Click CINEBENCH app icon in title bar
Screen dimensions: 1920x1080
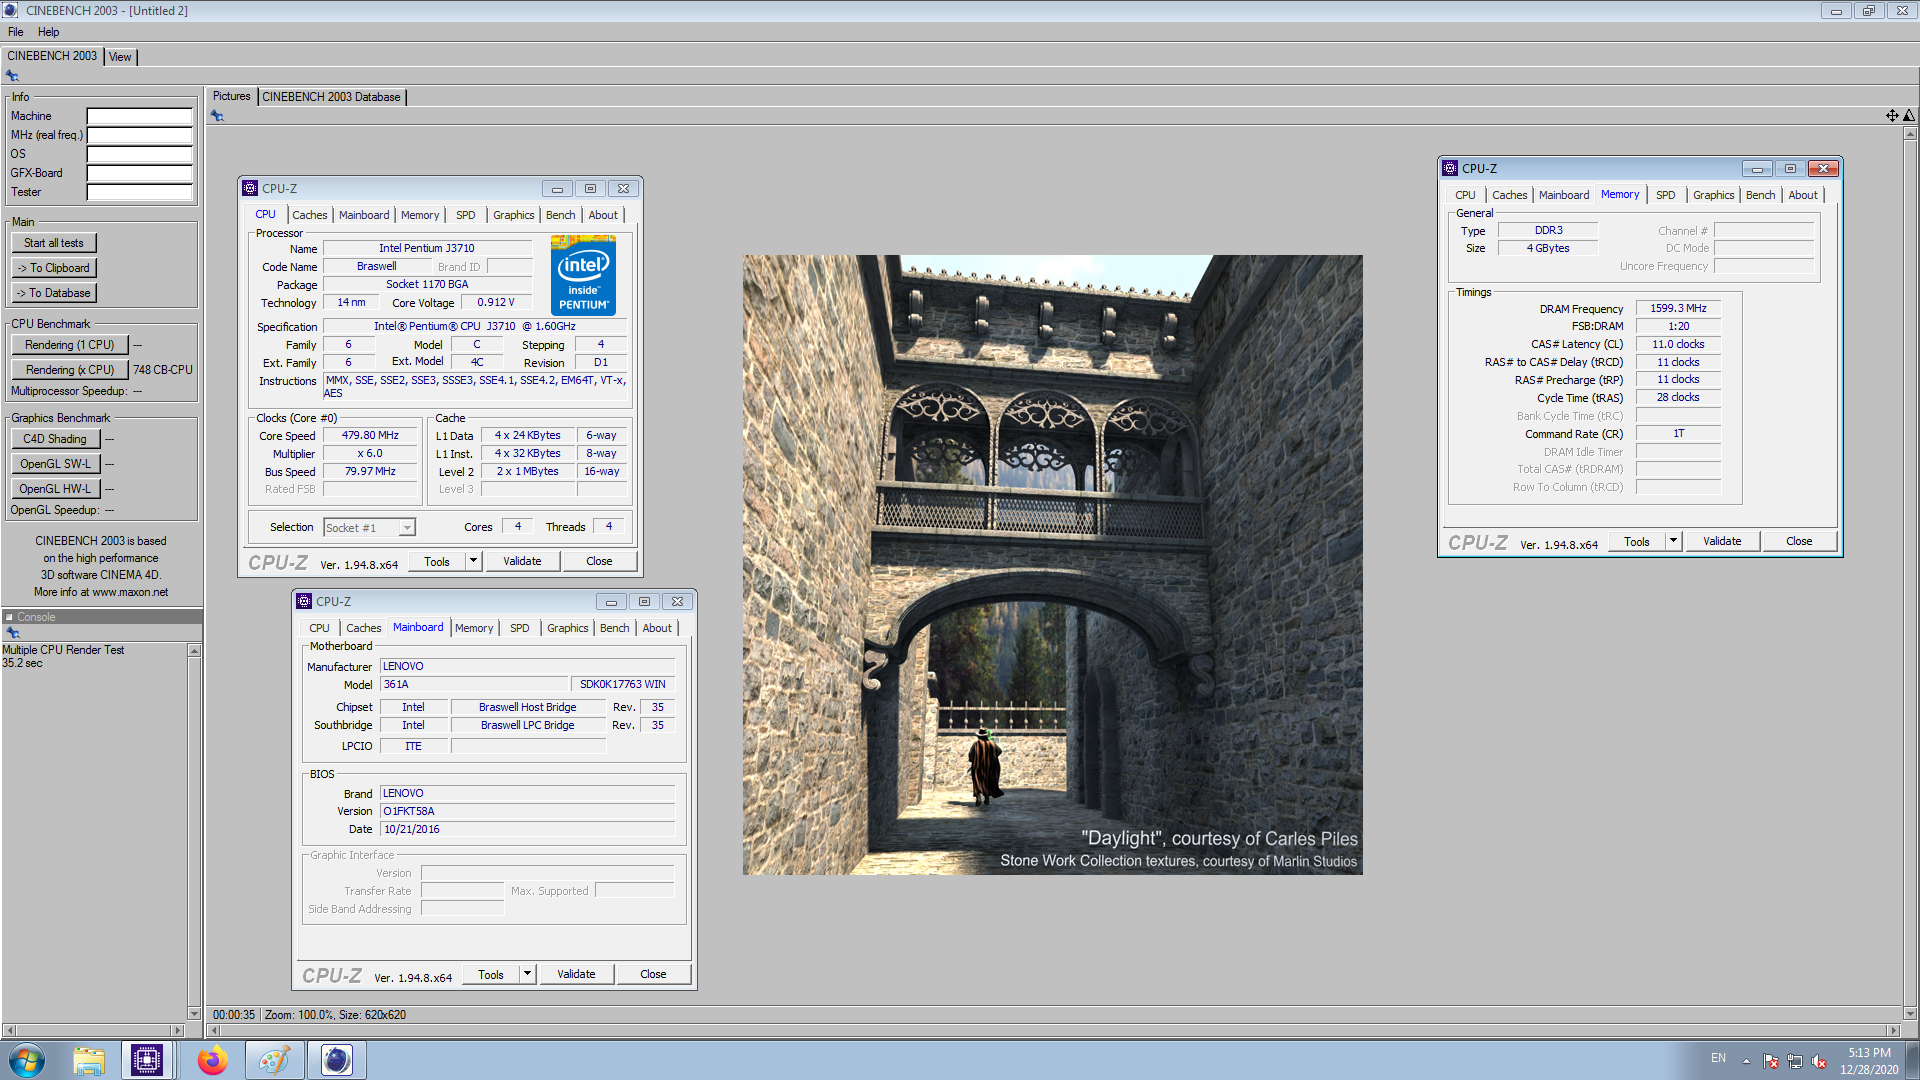11,10
